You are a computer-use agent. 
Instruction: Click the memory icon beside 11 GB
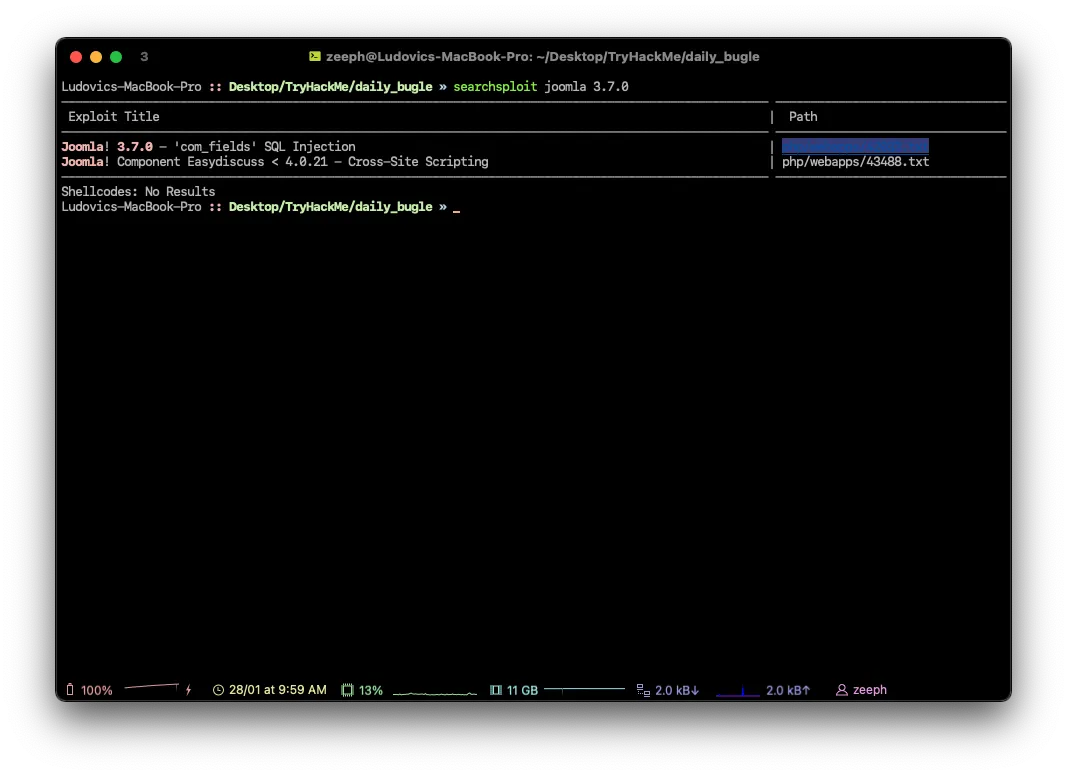[x=496, y=690]
